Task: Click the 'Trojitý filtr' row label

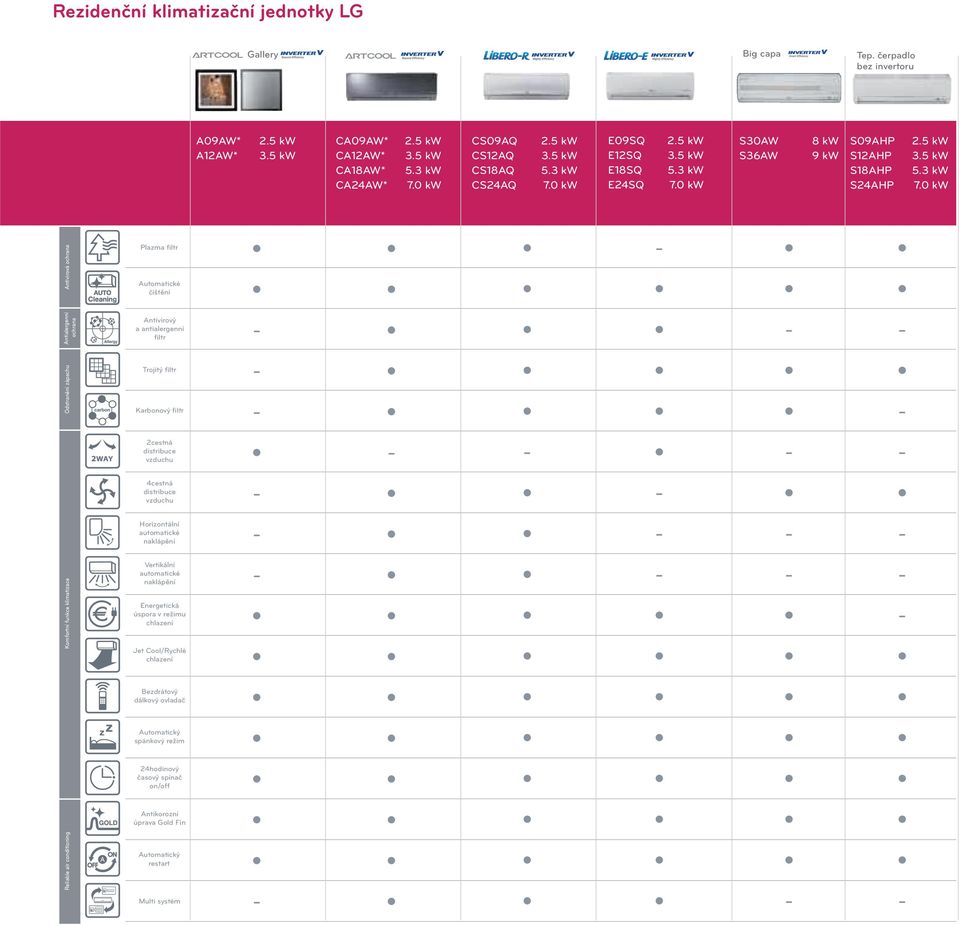Action: click(159, 370)
